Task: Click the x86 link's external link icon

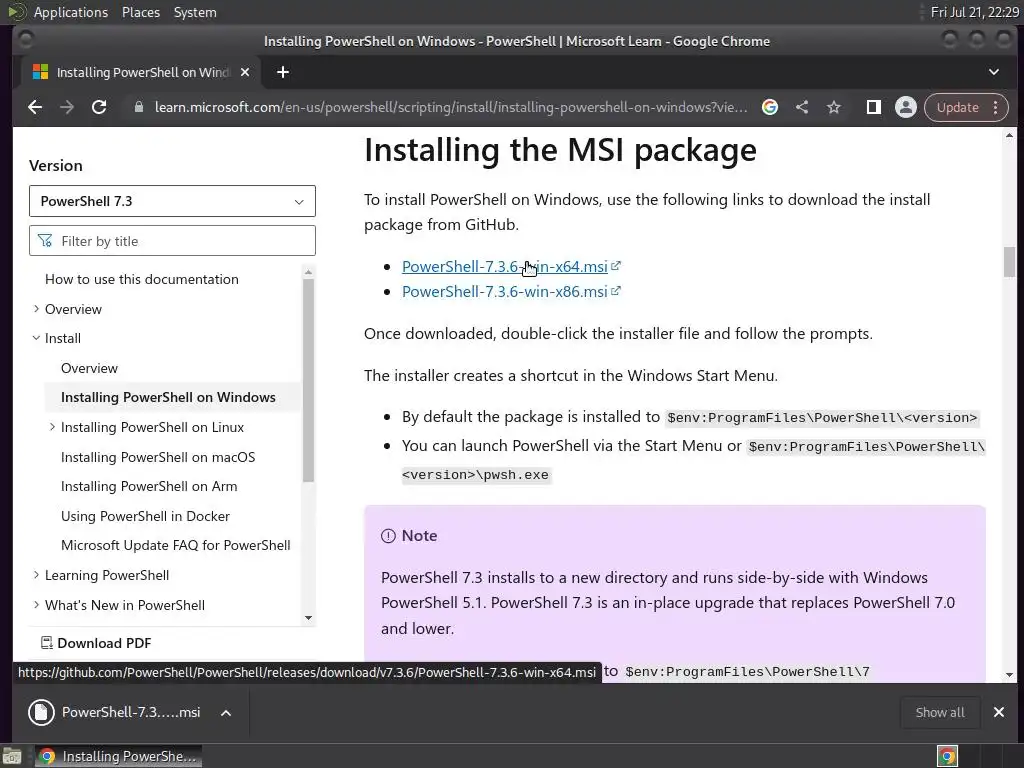Action: pos(616,291)
